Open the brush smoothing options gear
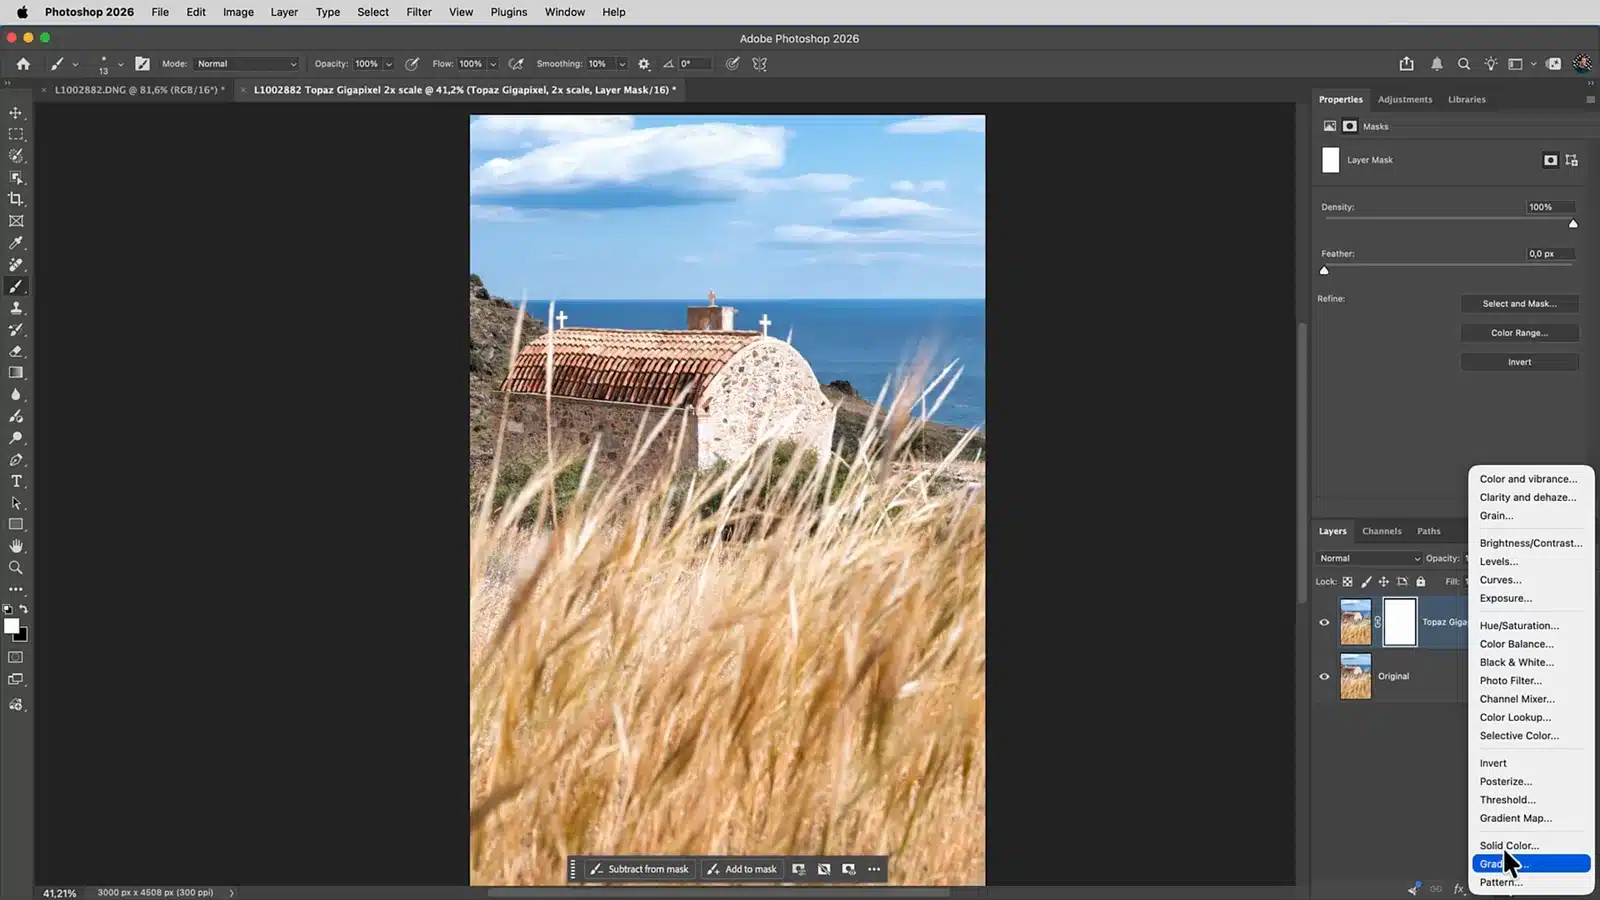1600x900 pixels. click(644, 63)
